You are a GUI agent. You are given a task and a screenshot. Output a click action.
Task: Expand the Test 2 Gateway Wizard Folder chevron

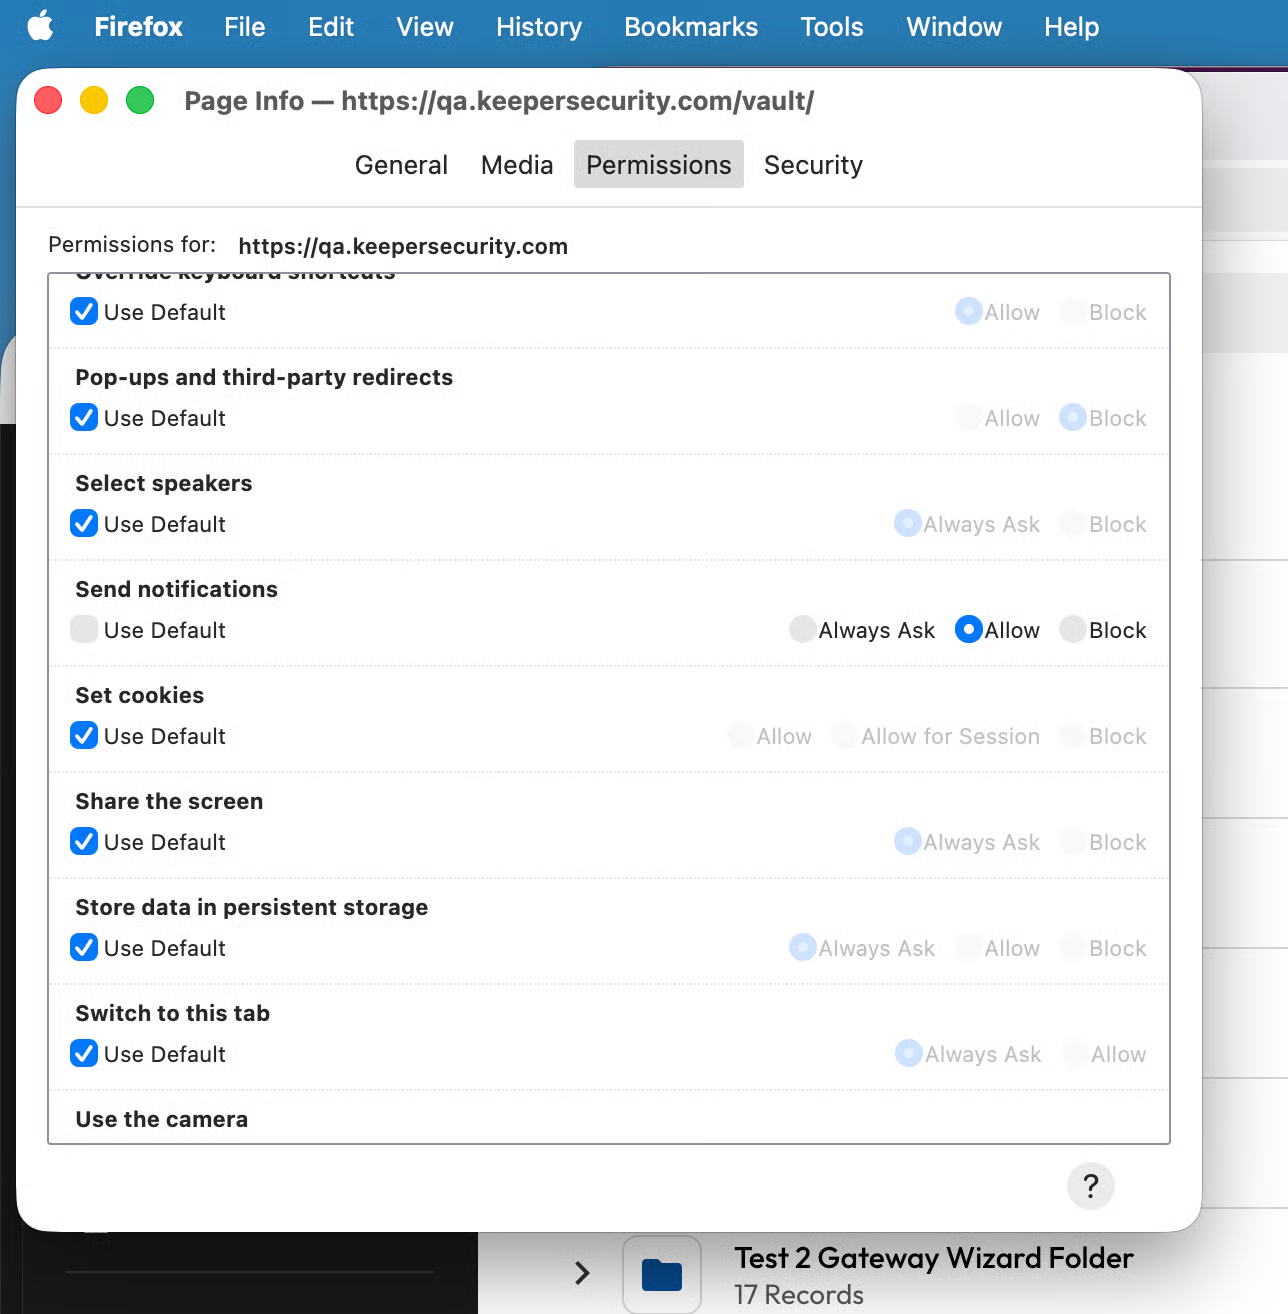582,1273
